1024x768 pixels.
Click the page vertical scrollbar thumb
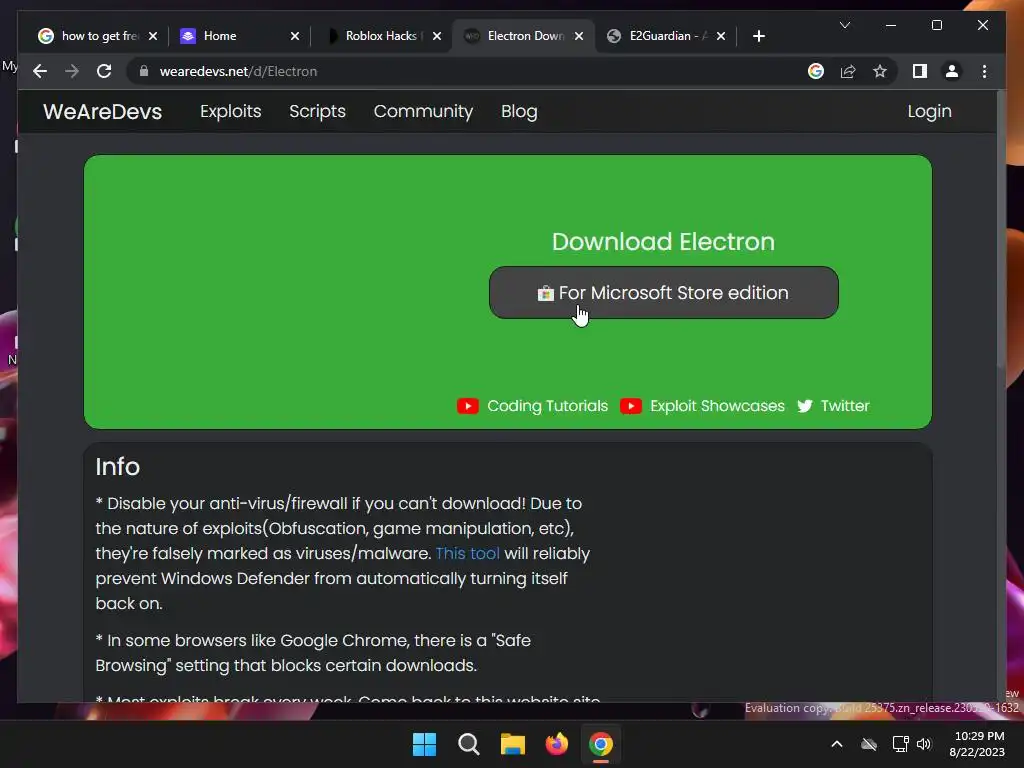pyautogui.click(x=1002, y=229)
